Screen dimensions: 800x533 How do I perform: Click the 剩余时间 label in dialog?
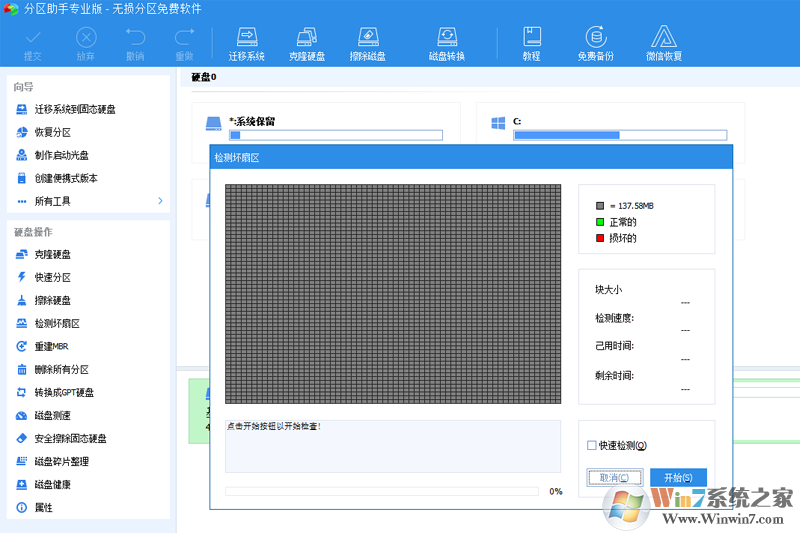(x=614, y=375)
